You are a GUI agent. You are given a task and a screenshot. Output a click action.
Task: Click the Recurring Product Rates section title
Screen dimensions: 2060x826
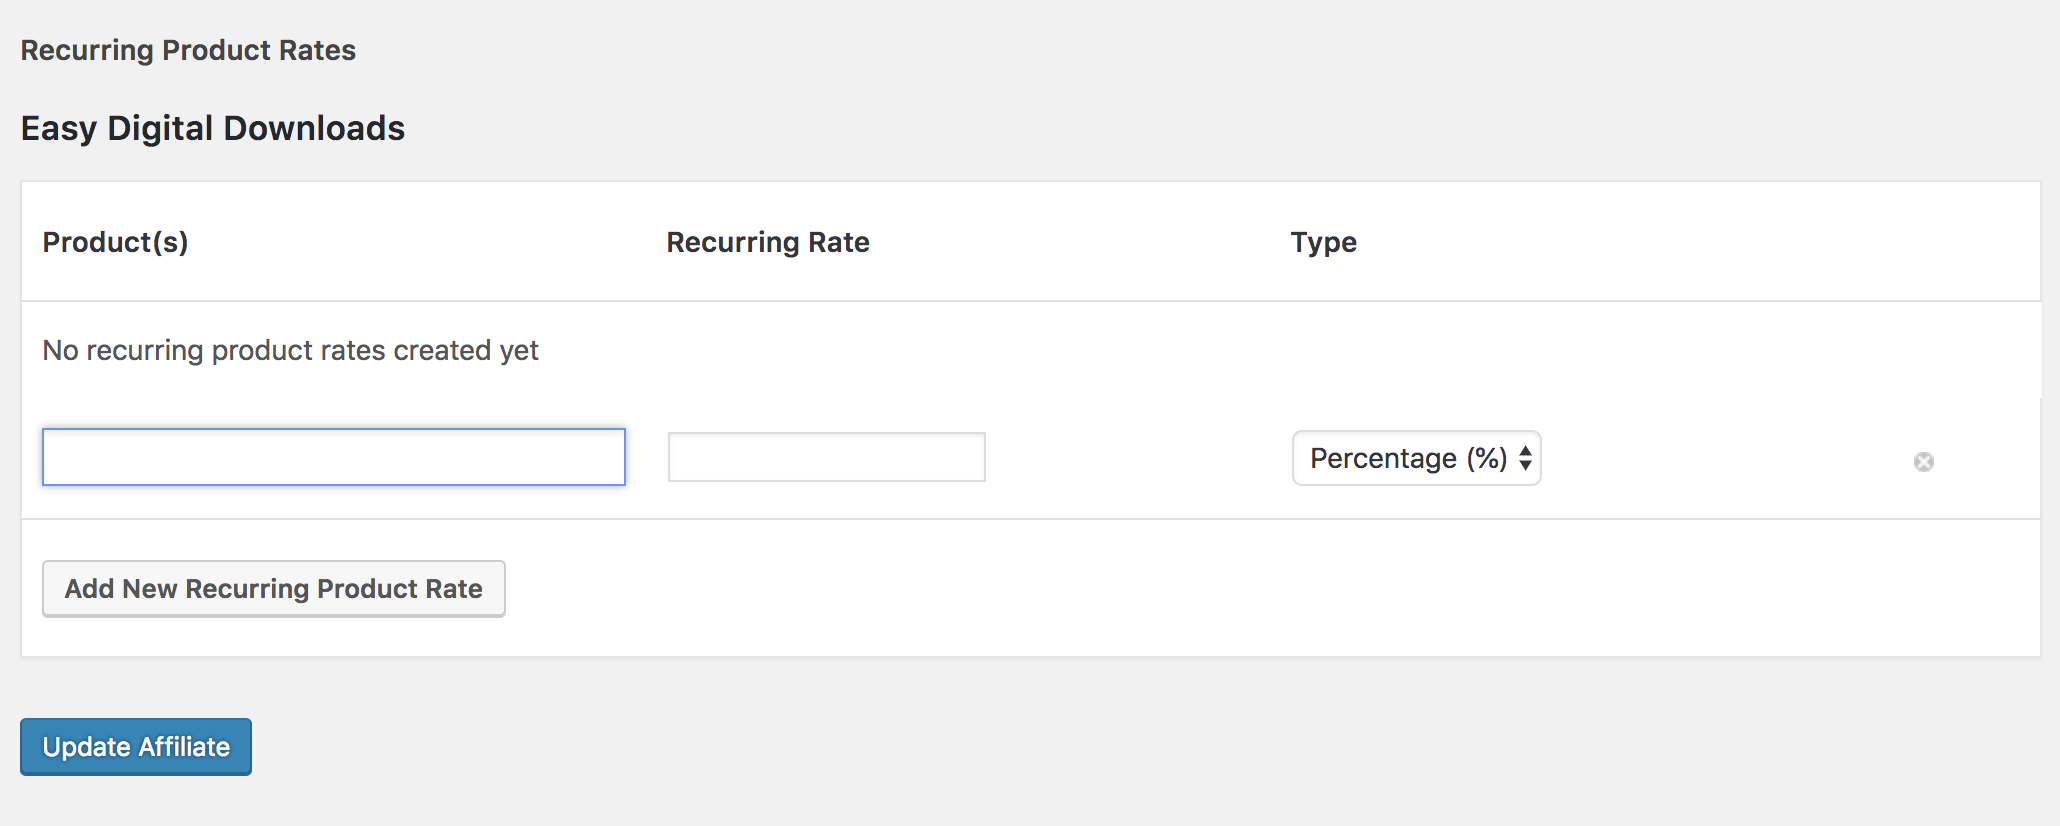(188, 50)
